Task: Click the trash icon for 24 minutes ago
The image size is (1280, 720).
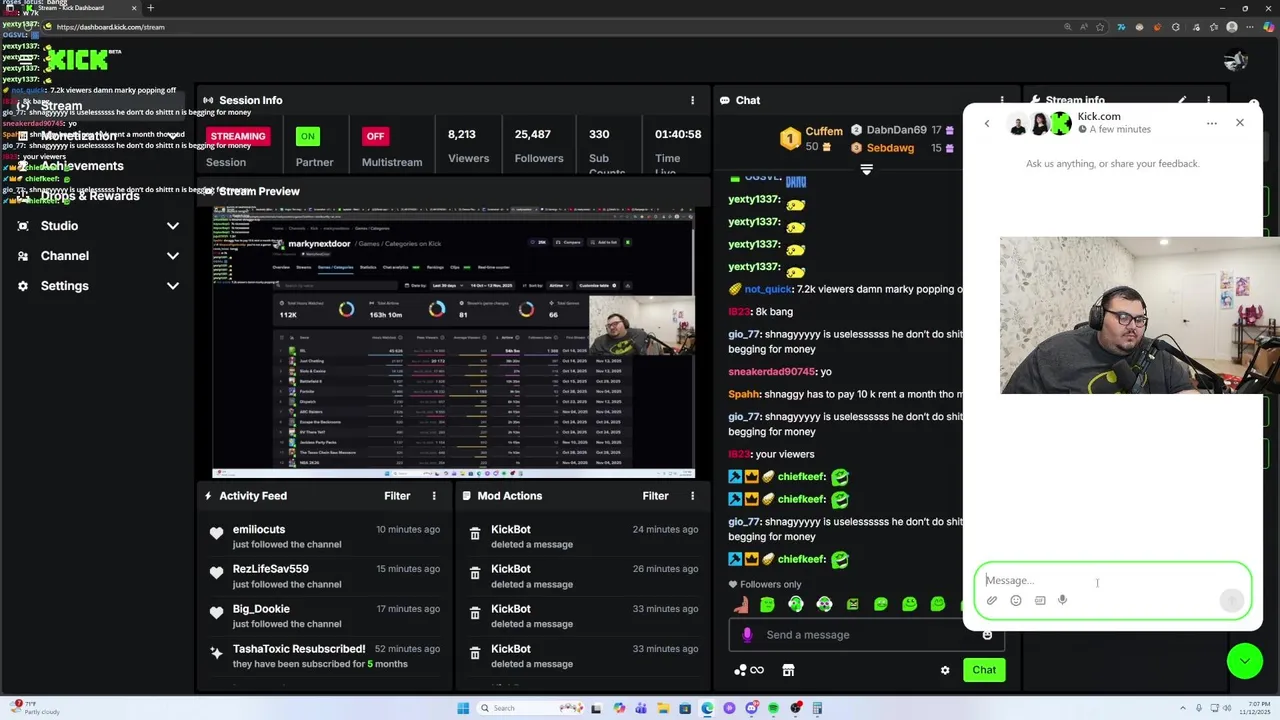Action: point(475,536)
